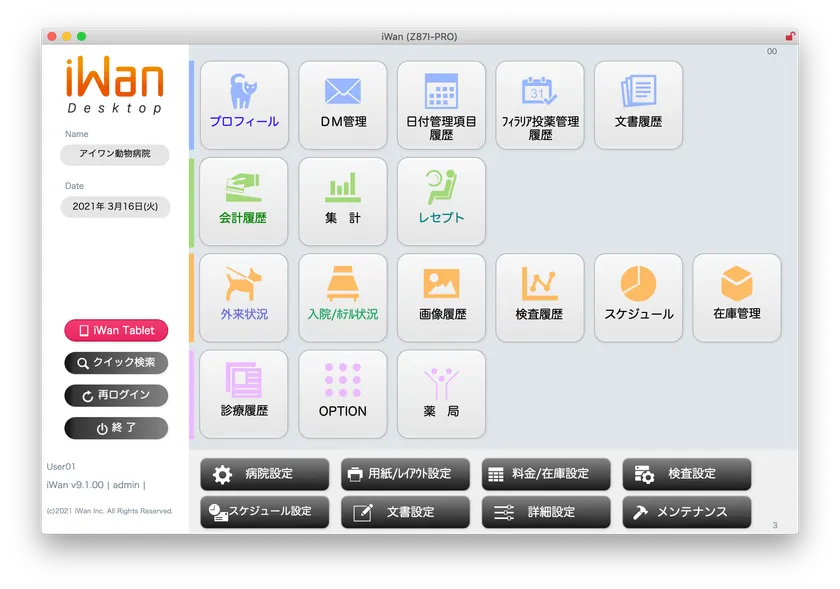
Task: Open 外来状況 dog walking tile
Action: 244,298
